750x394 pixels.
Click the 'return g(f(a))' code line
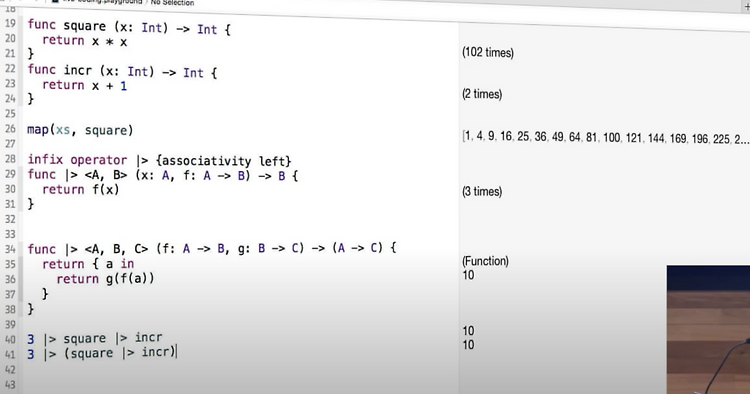(105, 279)
